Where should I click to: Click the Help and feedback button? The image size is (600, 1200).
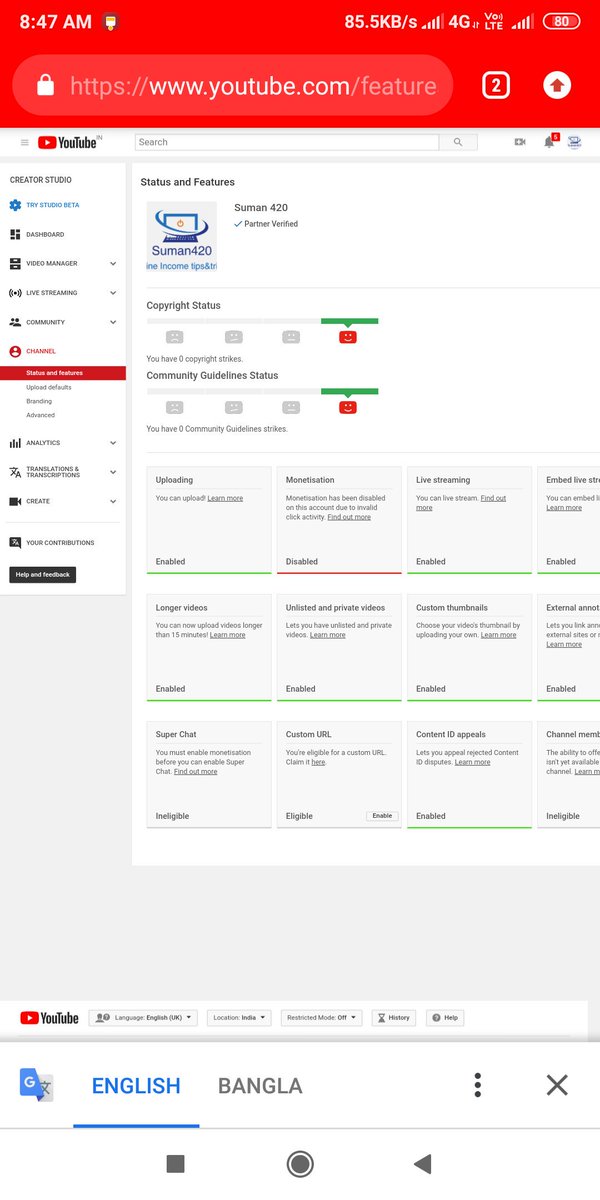pyautogui.click(x=43, y=575)
